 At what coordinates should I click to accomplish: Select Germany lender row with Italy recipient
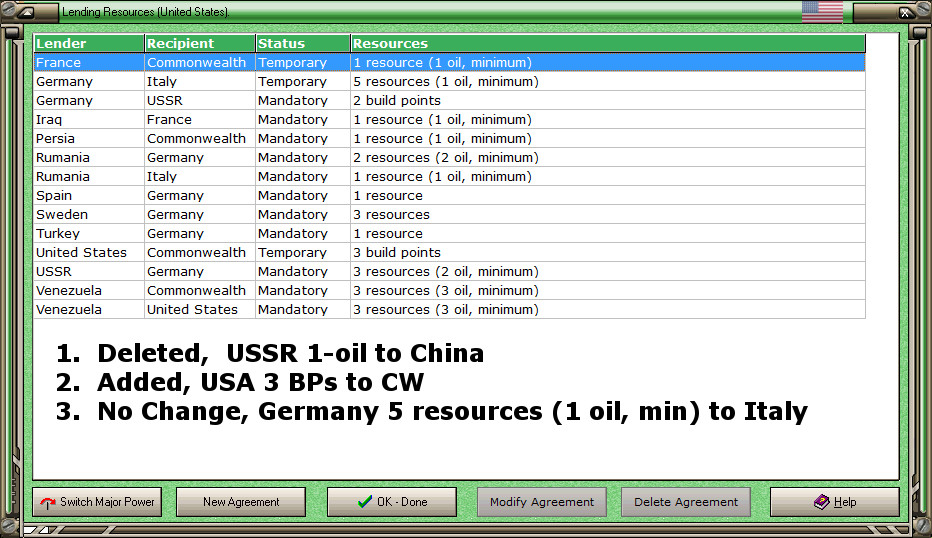pyautogui.click(x=449, y=81)
